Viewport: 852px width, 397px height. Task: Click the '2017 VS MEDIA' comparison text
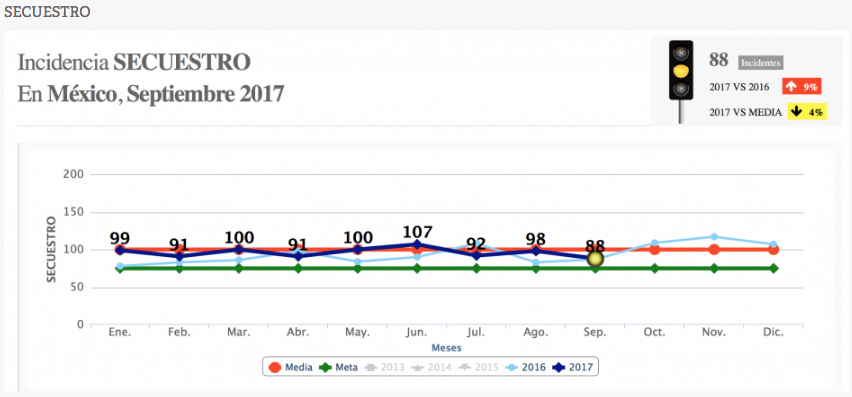pyautogui.click(x=746, y=112)
